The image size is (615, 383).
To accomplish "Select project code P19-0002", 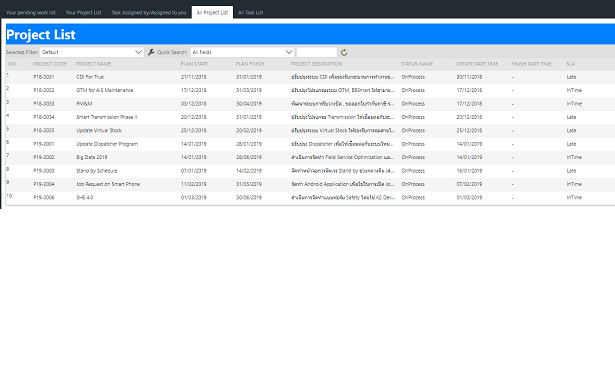I will (44, 157).
